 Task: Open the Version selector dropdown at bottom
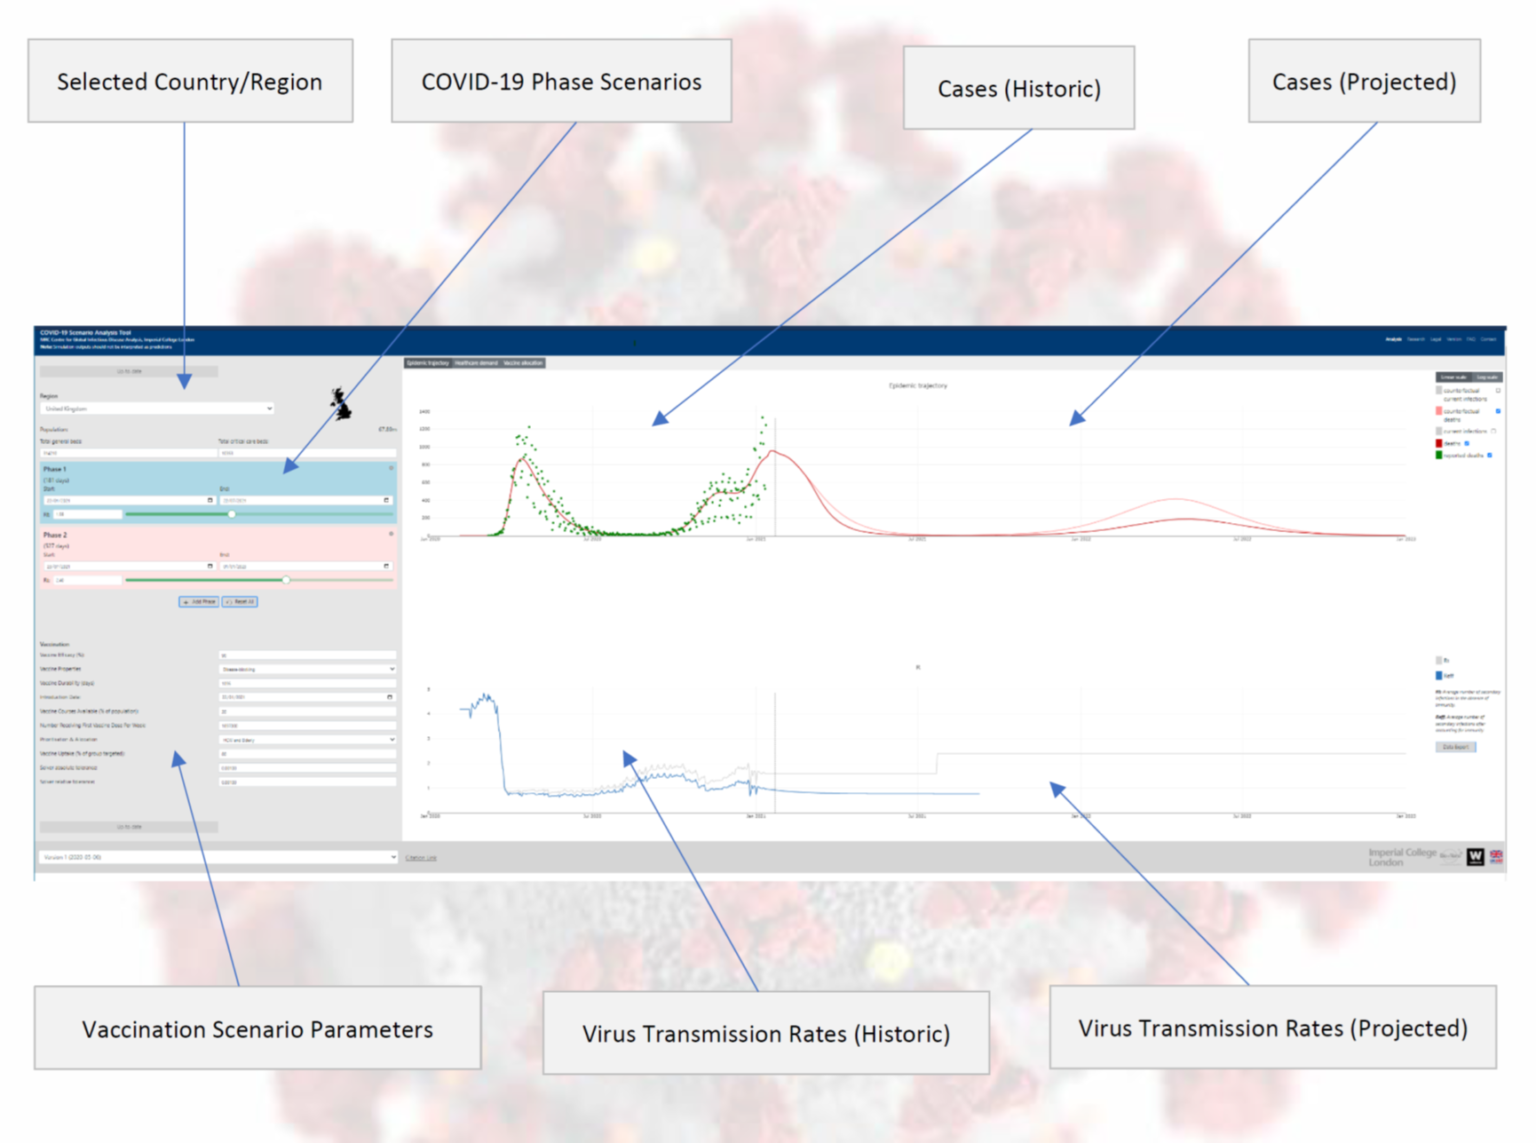(219, 857)
